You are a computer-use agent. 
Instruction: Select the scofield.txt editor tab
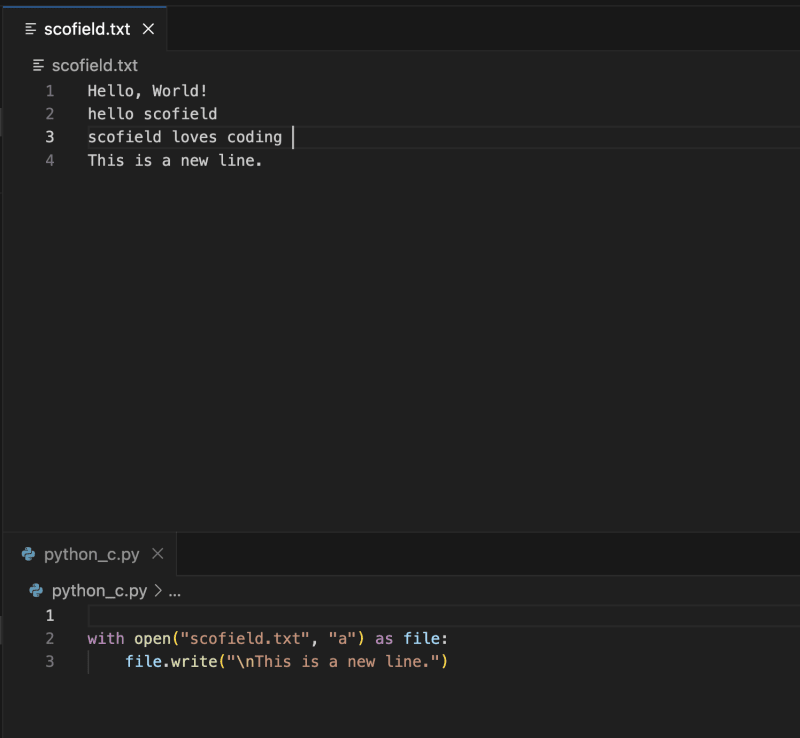85,29
